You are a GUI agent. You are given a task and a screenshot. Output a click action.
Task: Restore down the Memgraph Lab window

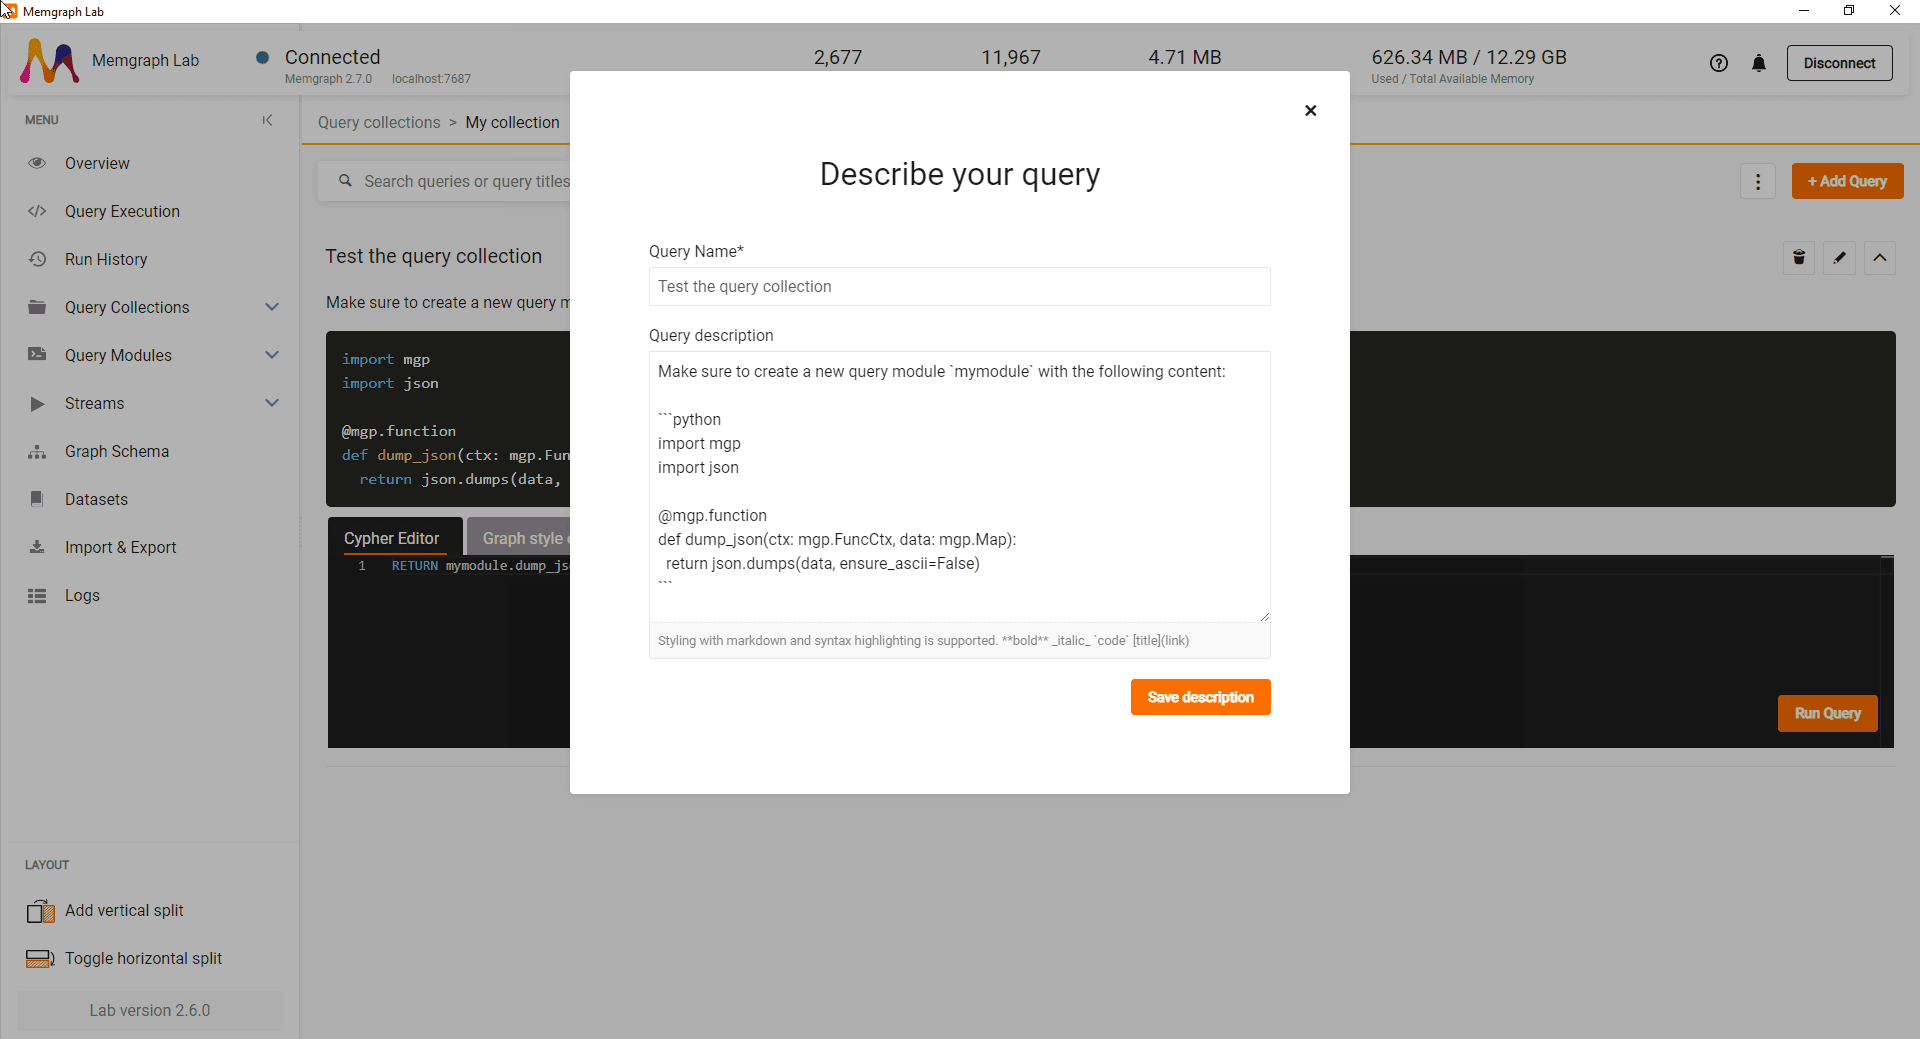click(x=1849, y=11)
